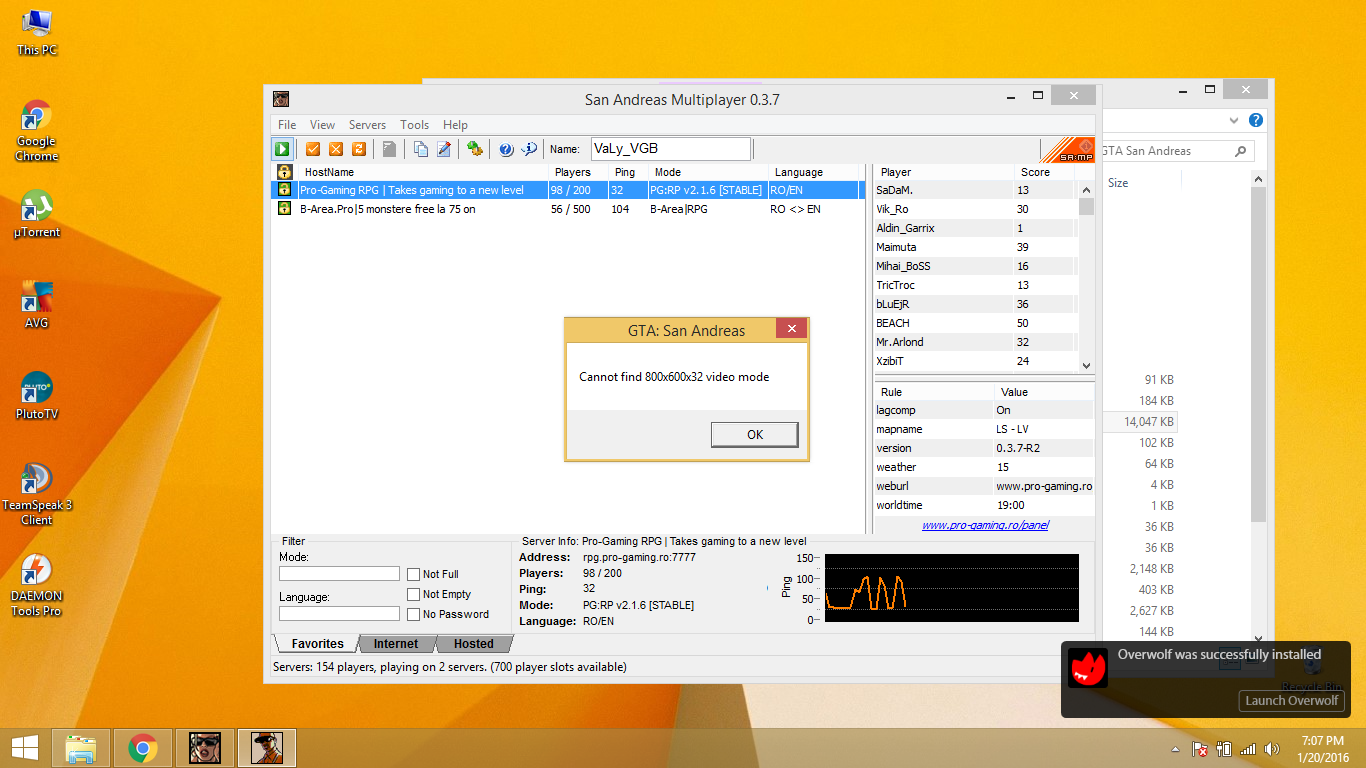
Task: Open the View menu
Action: [322, 125]
